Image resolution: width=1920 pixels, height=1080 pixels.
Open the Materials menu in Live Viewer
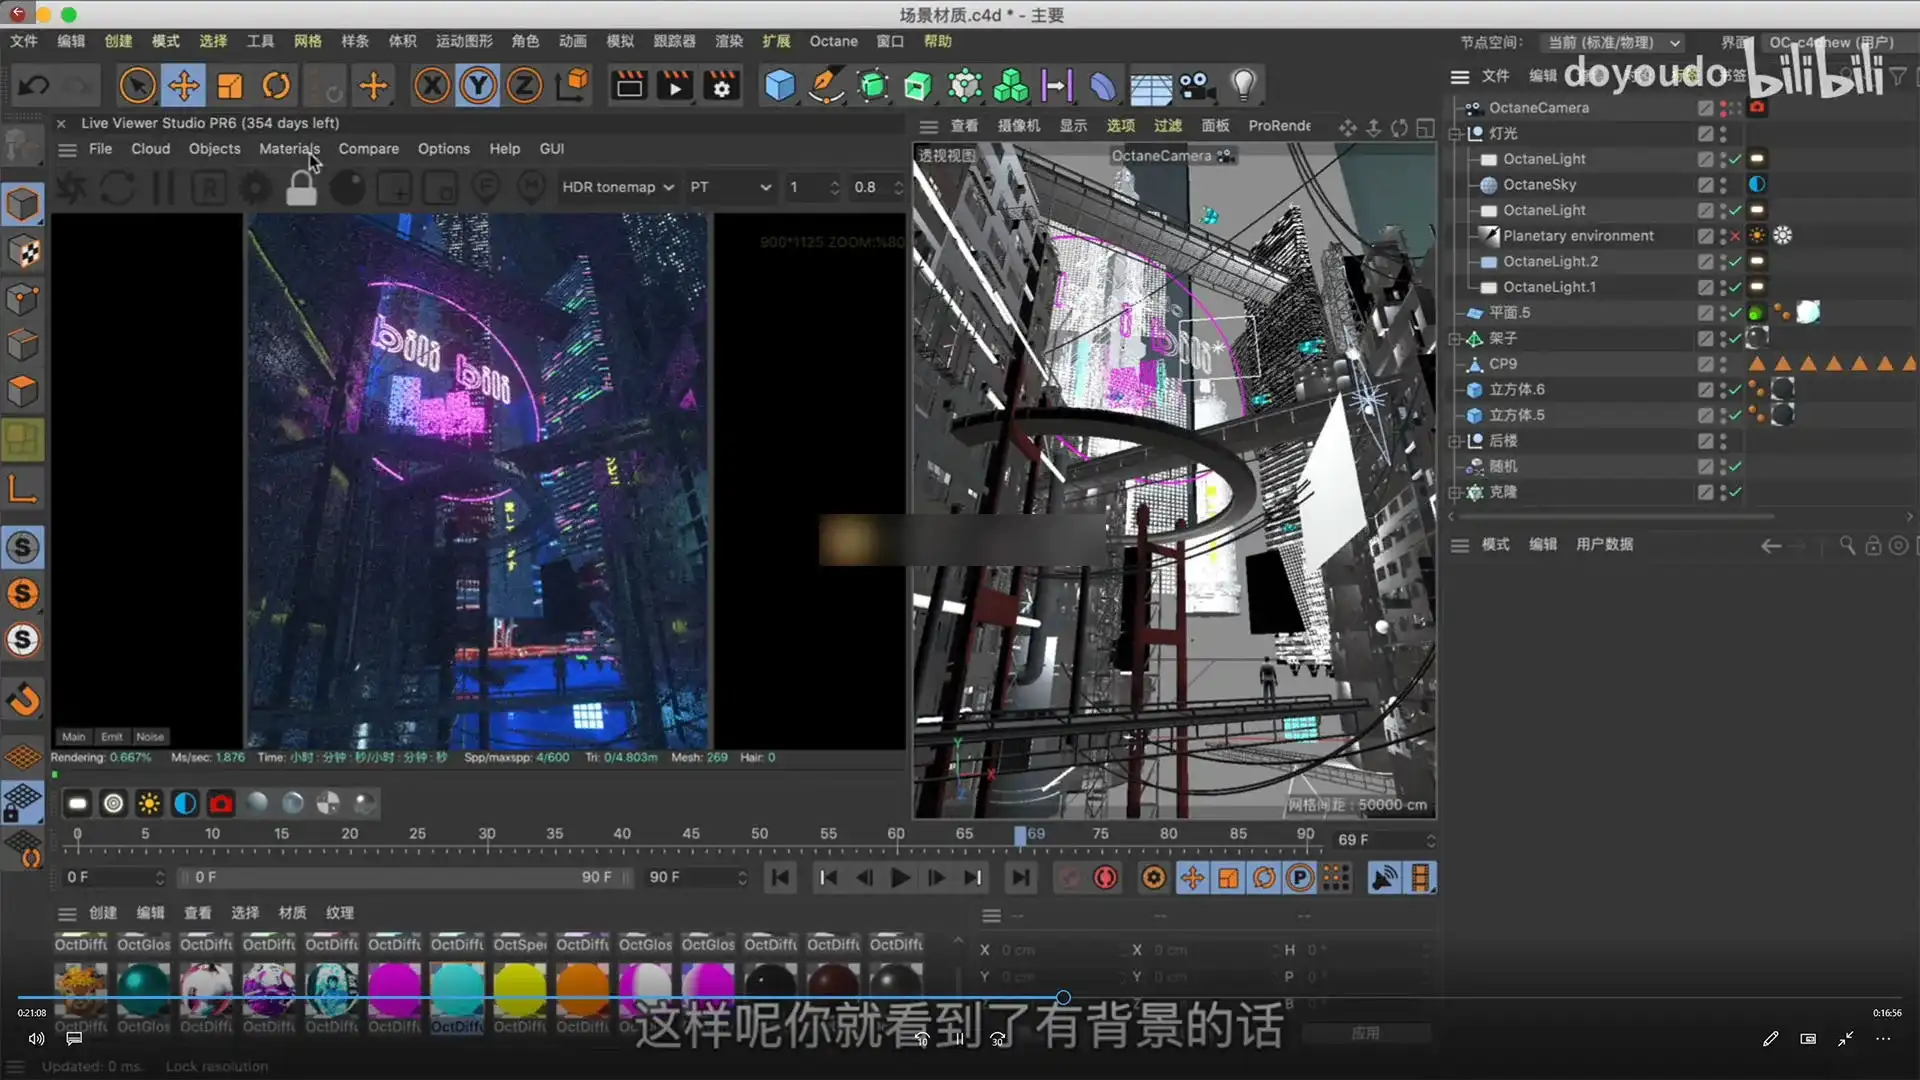coord(290,148)
